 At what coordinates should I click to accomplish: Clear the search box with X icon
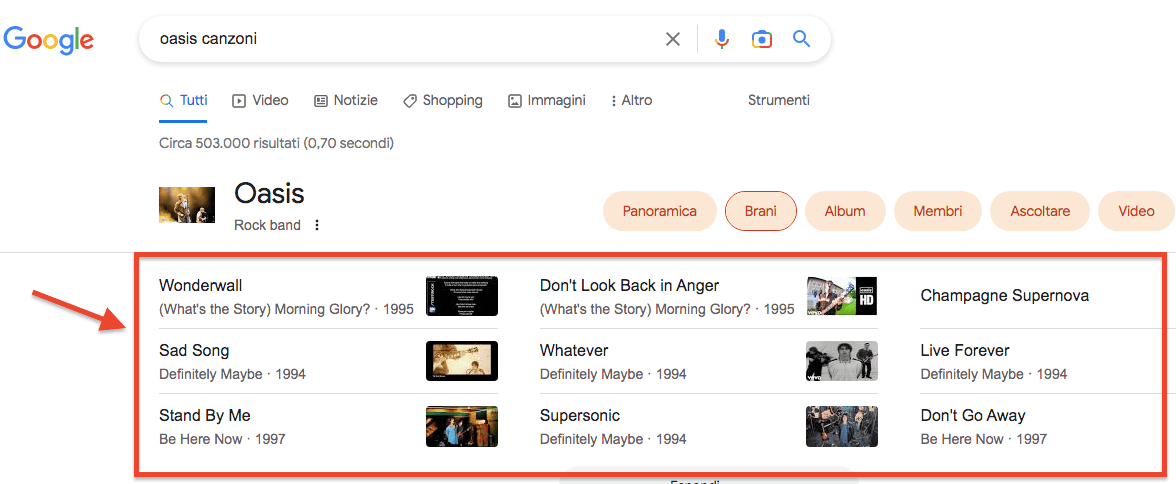(673, 39)
